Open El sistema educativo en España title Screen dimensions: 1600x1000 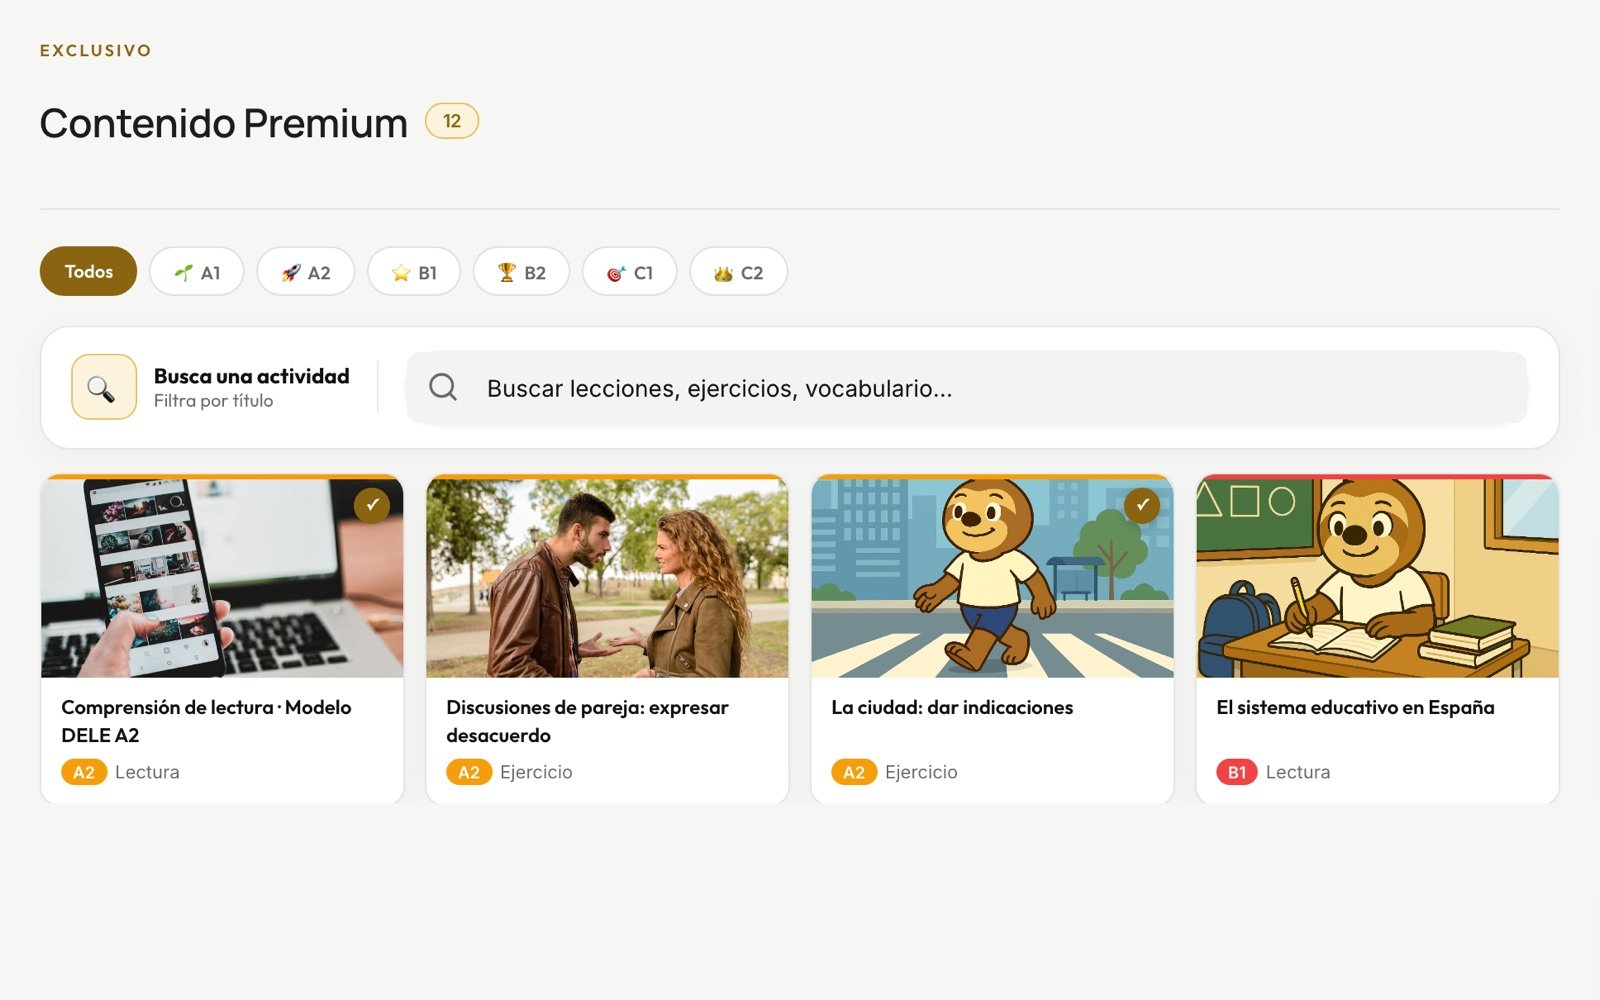pos(1355,707)
